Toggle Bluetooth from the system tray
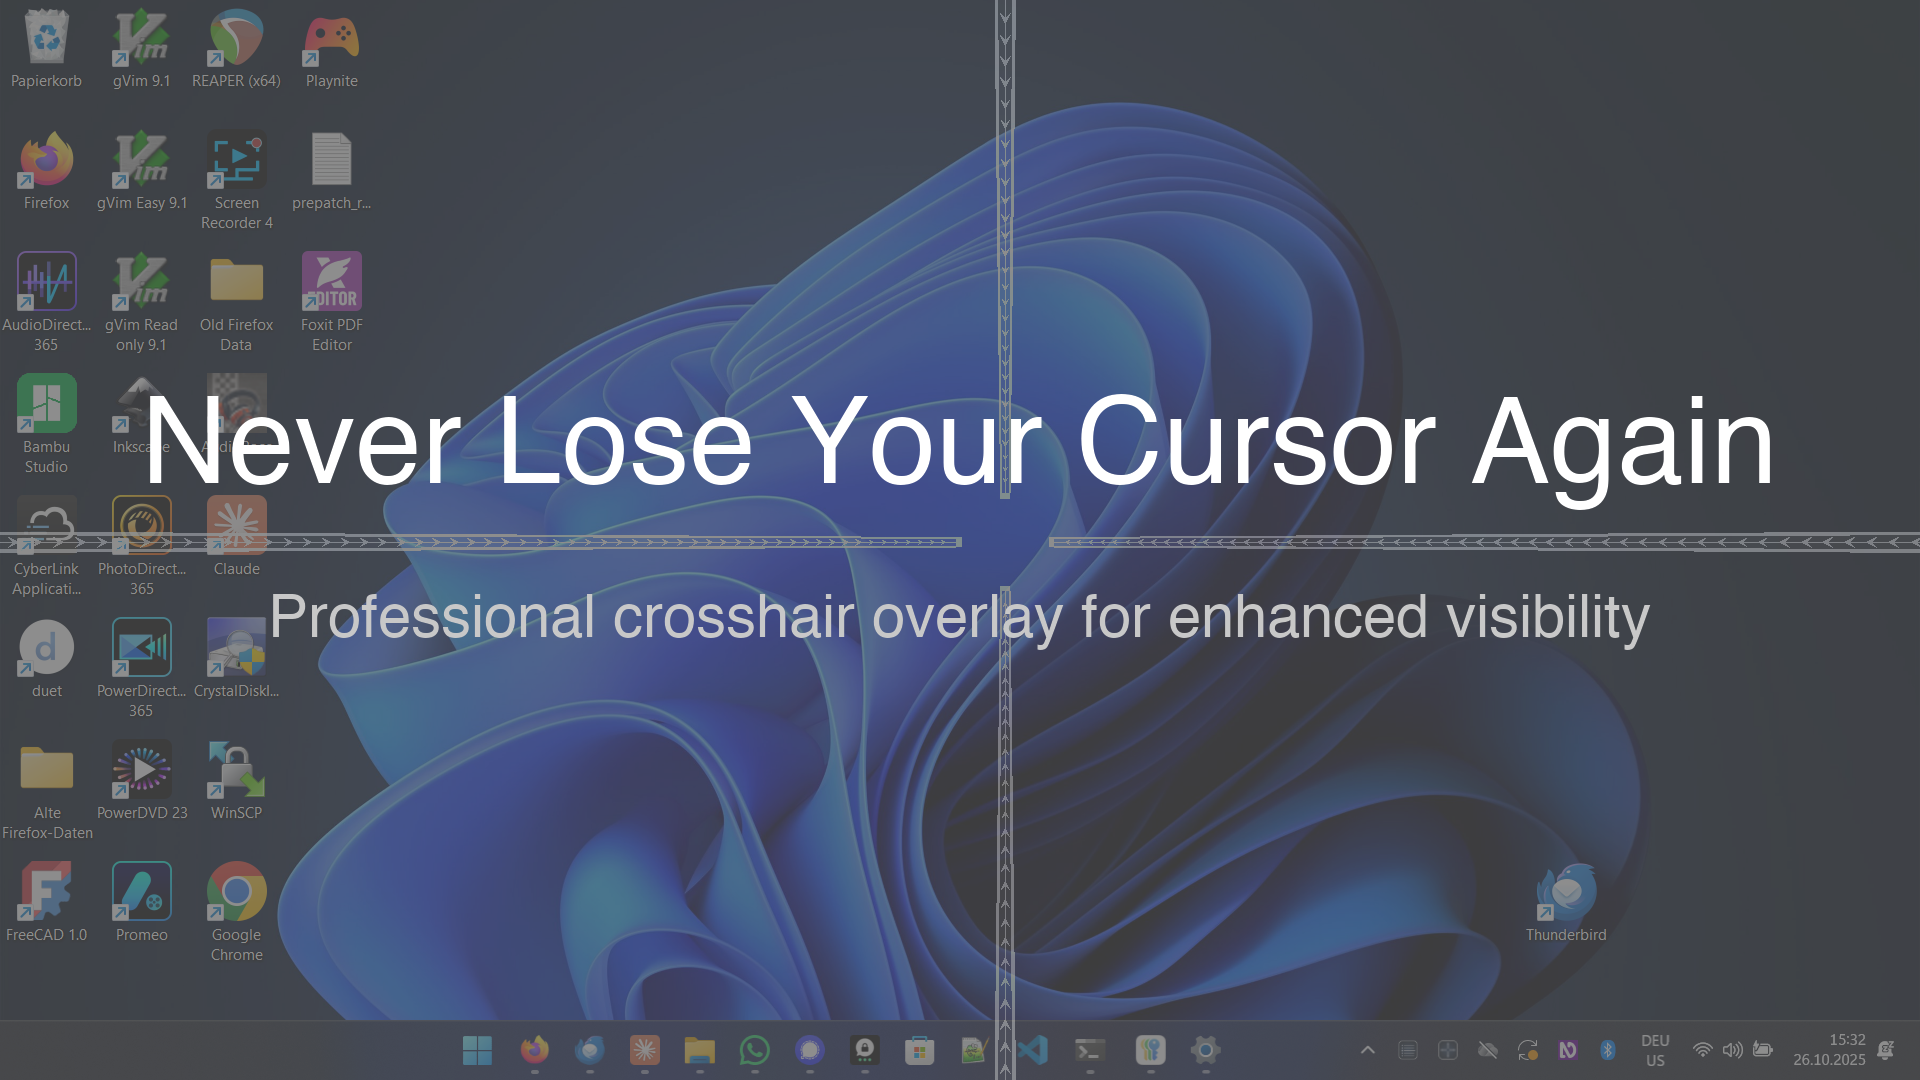The width and height of the screenshot is (1920, 1080). point(1609,1050)
